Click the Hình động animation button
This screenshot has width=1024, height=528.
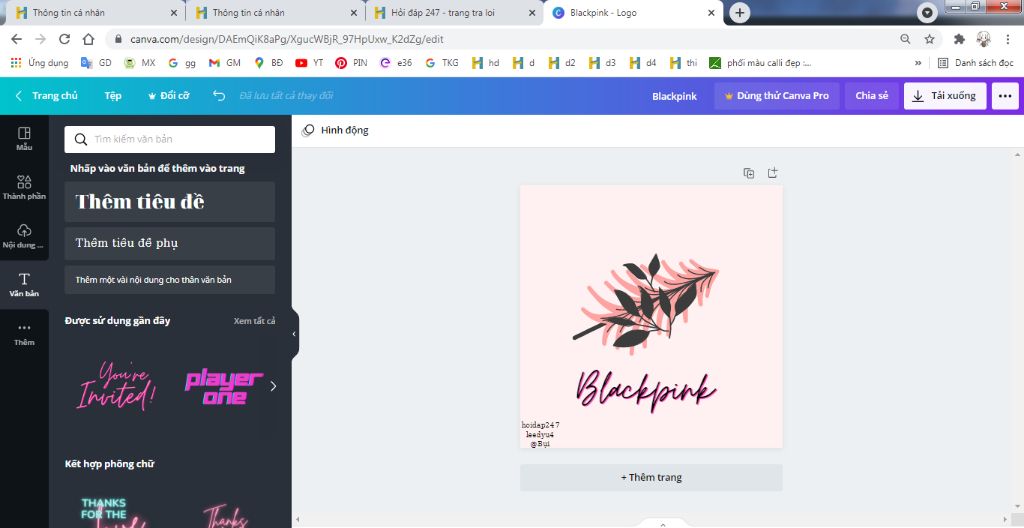coord(335,130)
